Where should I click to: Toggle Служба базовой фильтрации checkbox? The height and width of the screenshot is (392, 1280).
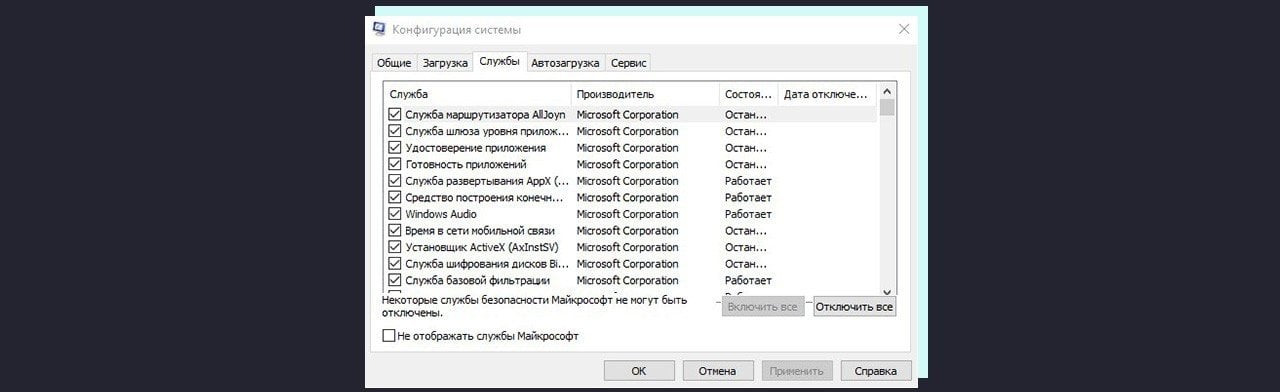tap(394, 281)
